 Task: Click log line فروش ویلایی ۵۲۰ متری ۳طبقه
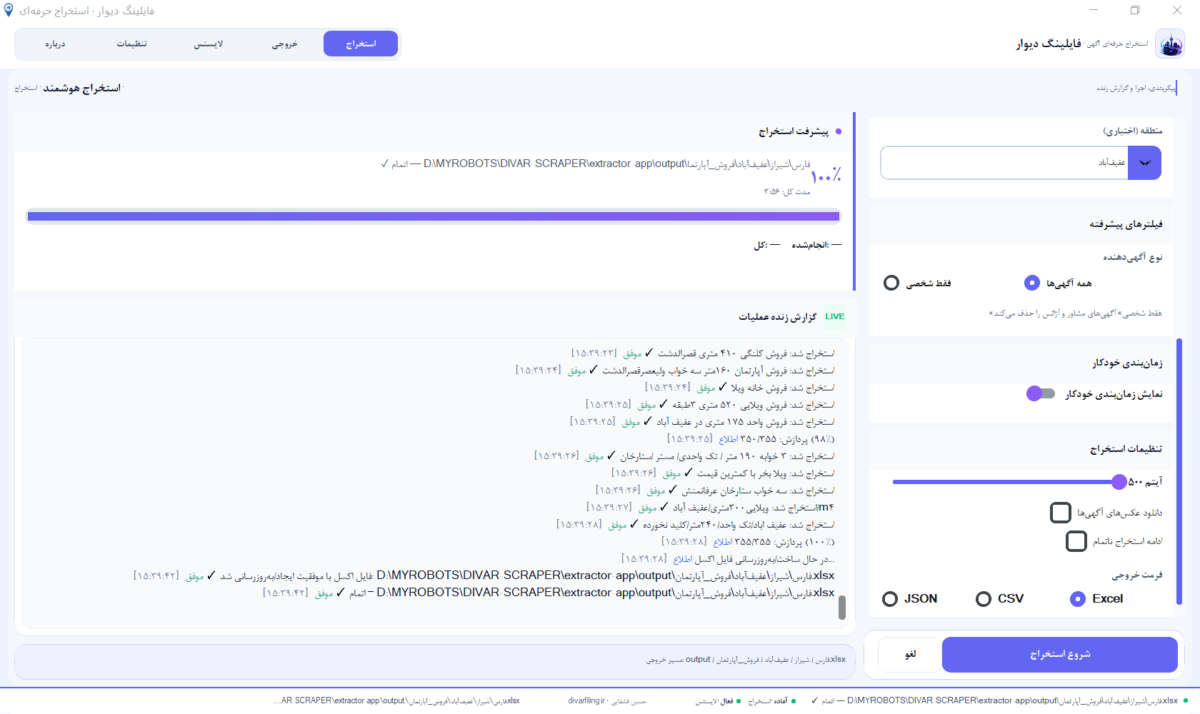pos(710,404)
